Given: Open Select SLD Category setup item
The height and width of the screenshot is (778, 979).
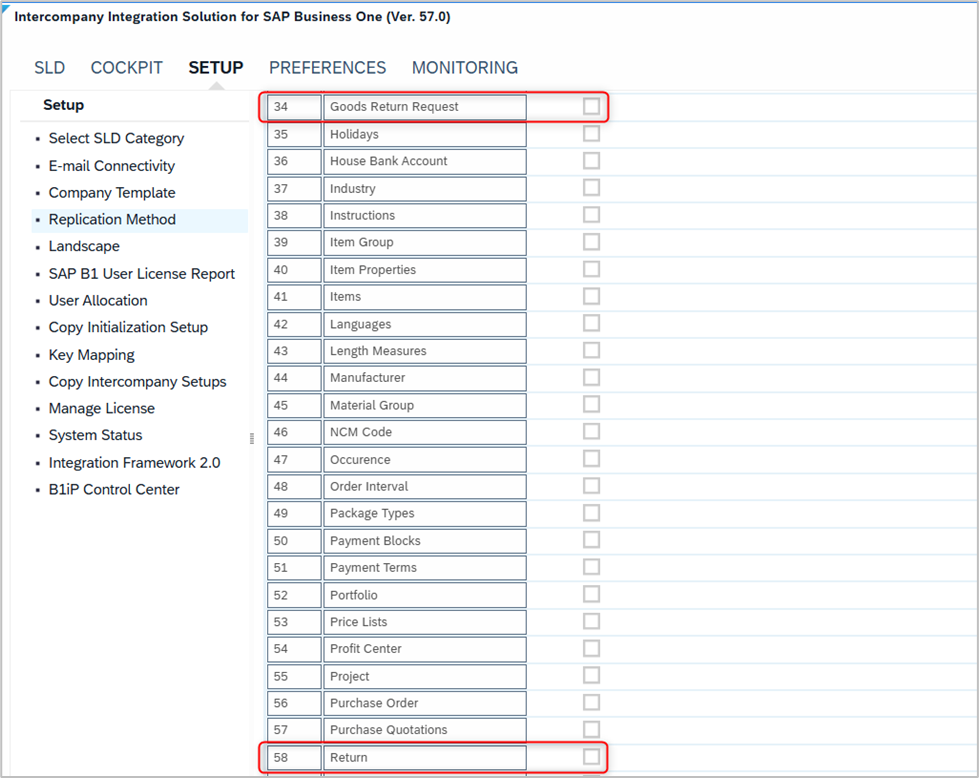Looking at the screenshot, I should pos(116,138).
